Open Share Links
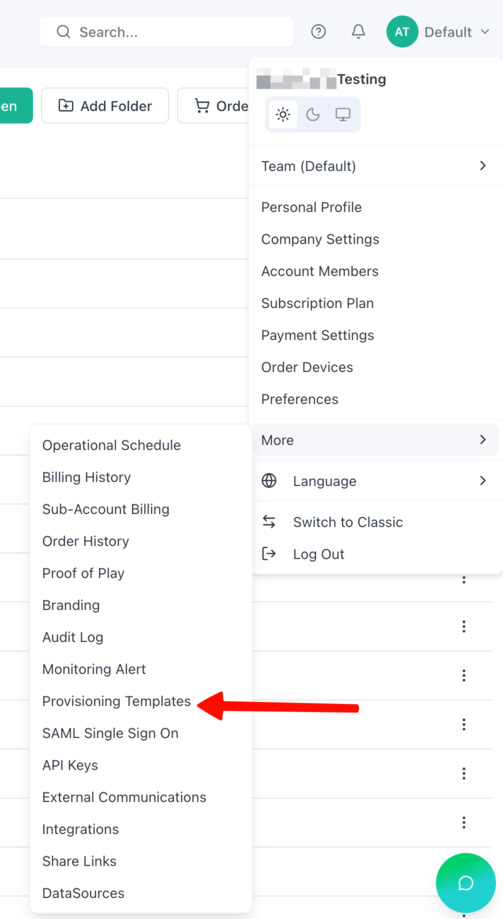Screen dimensions: 503x919 click(79, 861)
